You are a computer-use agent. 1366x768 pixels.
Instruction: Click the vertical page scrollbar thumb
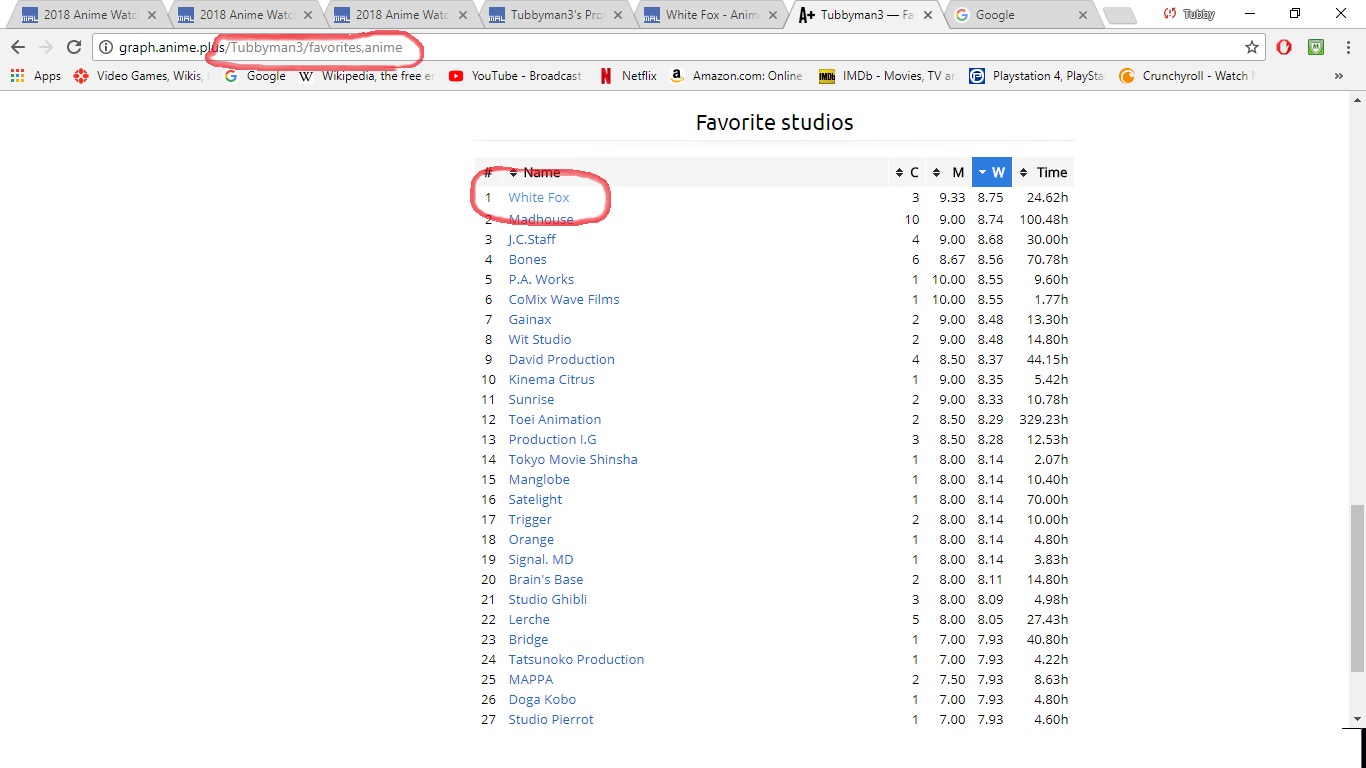[x=1356, y=588]
